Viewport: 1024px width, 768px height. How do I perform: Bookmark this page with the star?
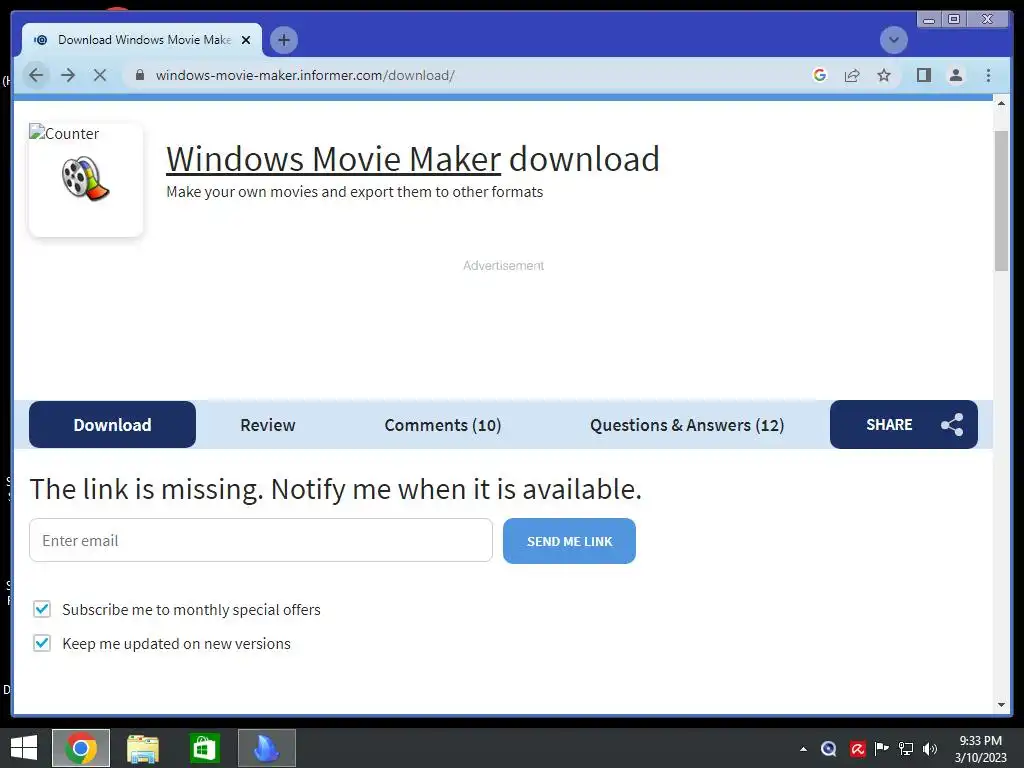tap(884, 75)
